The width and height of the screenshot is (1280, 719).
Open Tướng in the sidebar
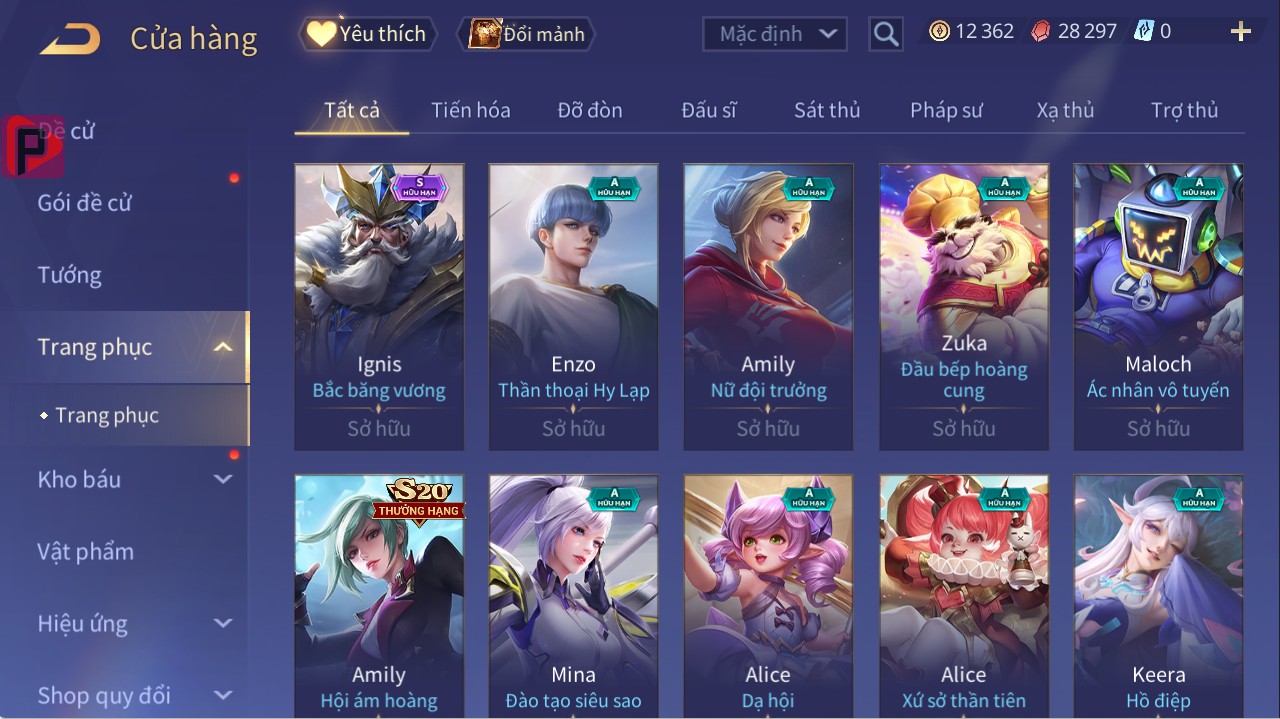(x=70, y=275)
